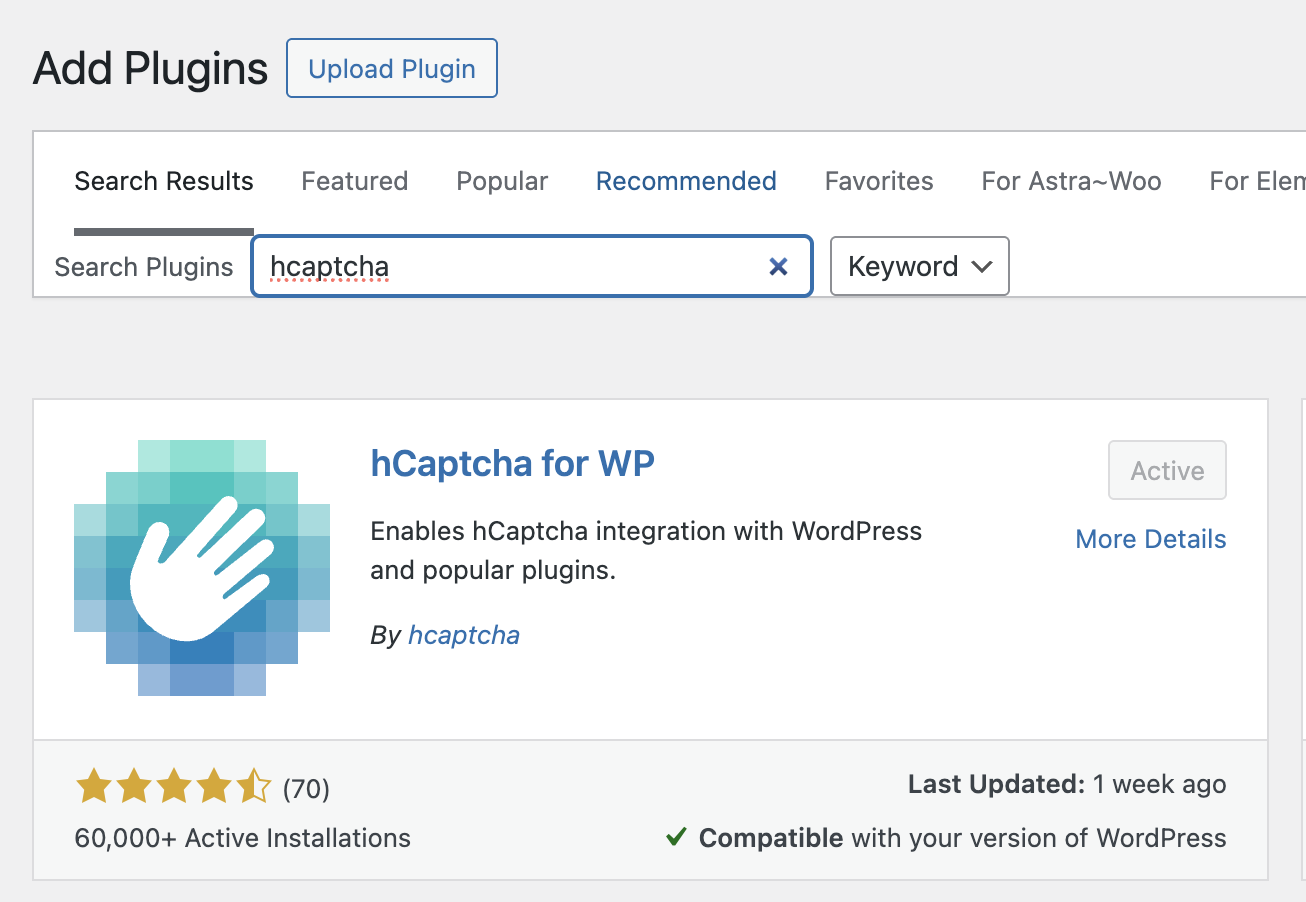1306x902 pixels.
Task: Clear the search box using the X icon
Action: click(778, 266)
